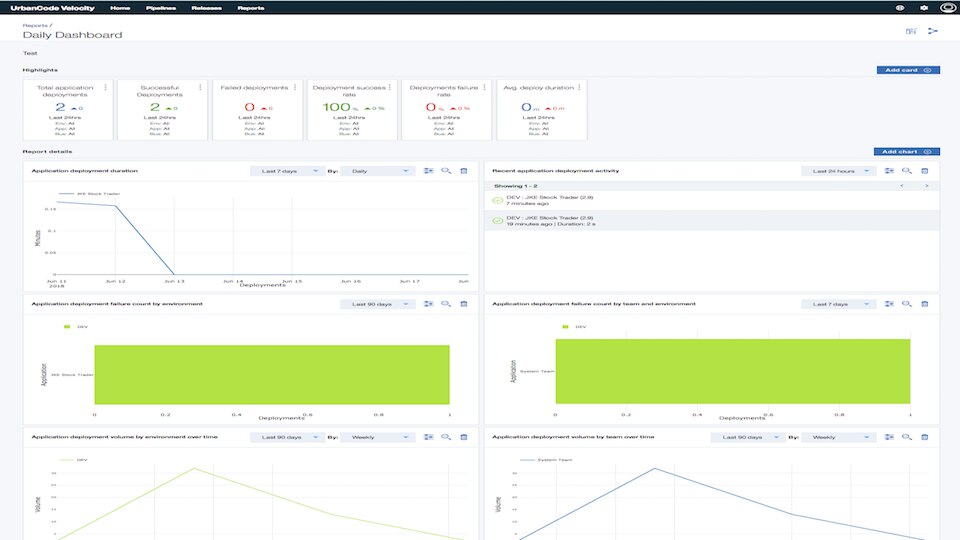
Task: Zoom the volume by environment over time chart
Action: pyautogui.click(x=446, y=437)
